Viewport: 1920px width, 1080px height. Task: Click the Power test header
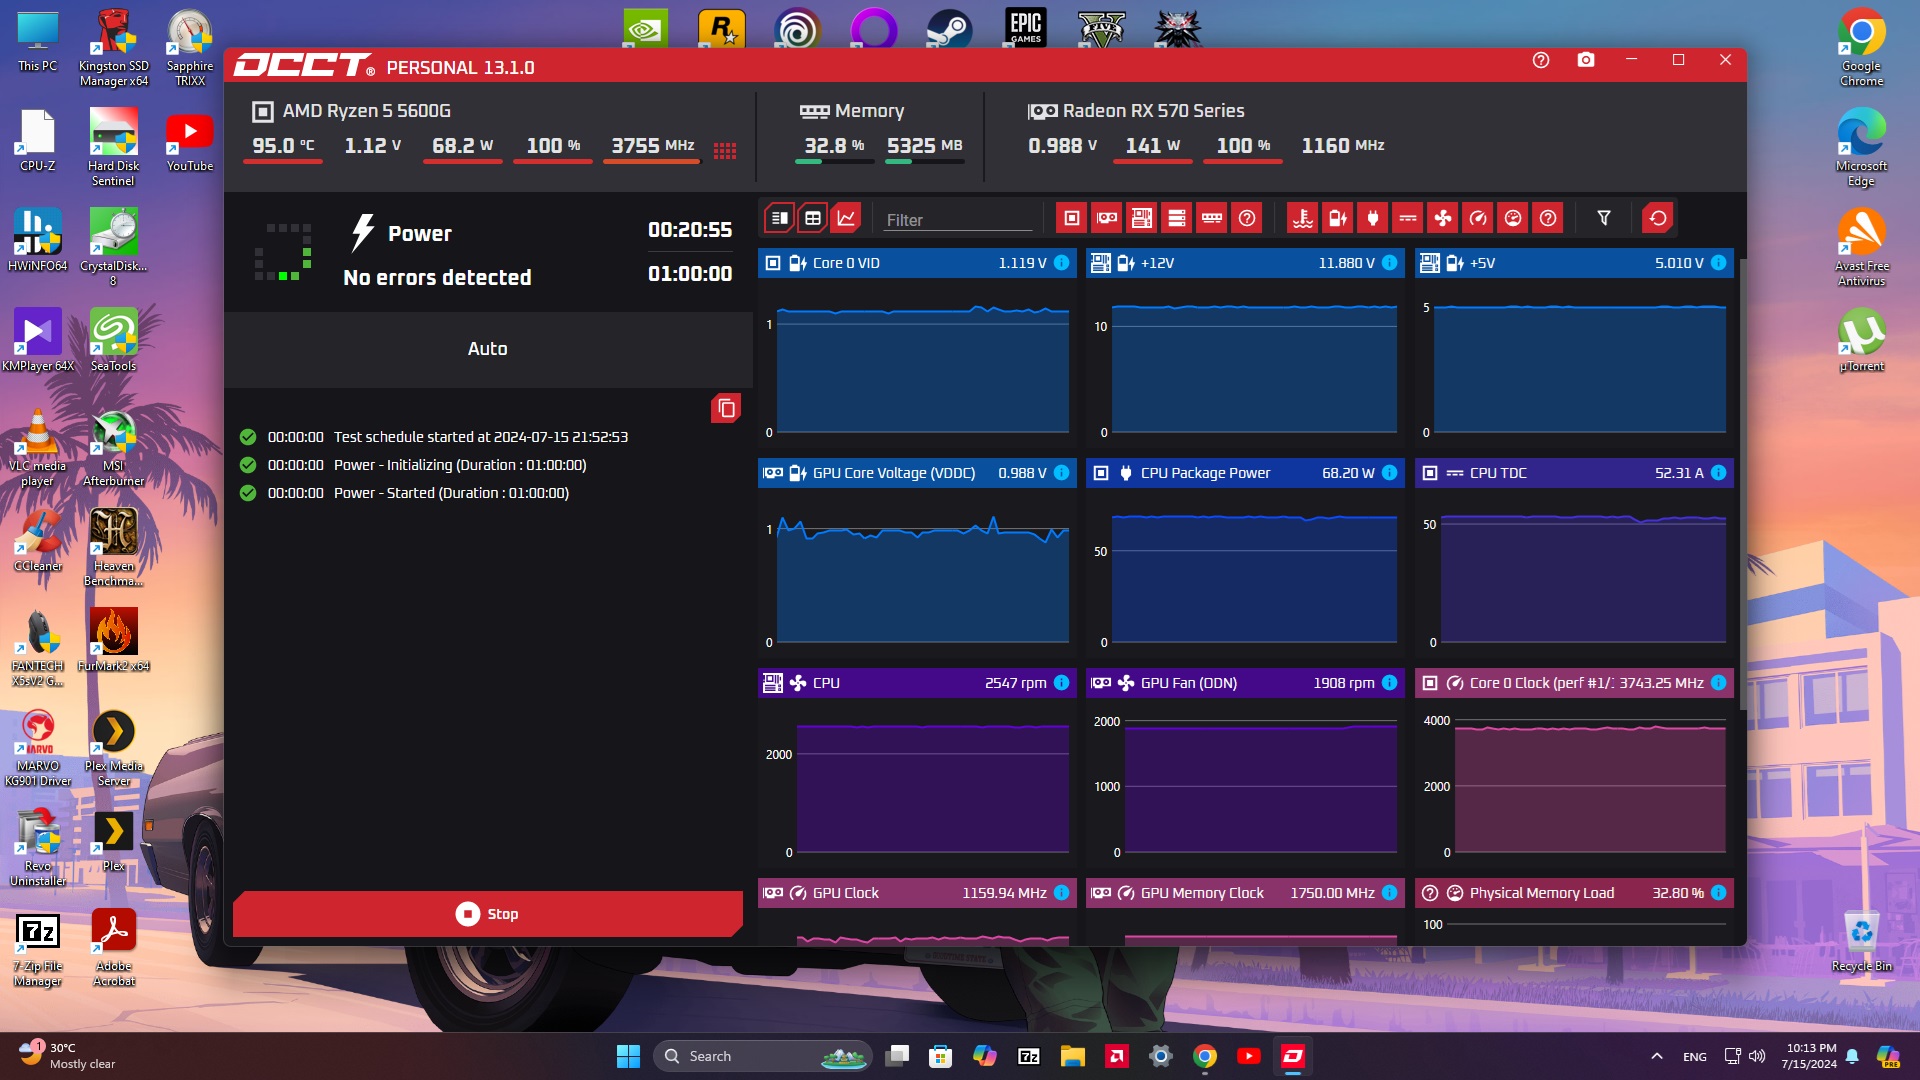(x=420, y=234)
